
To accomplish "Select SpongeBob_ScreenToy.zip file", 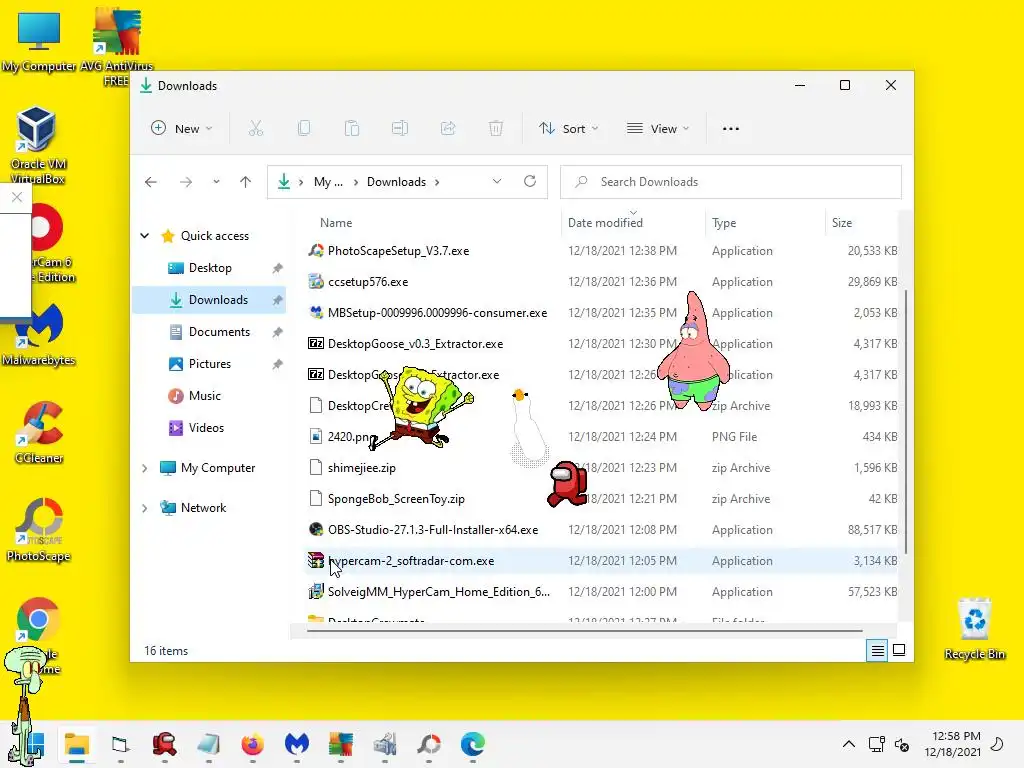I will click(601, 499).
